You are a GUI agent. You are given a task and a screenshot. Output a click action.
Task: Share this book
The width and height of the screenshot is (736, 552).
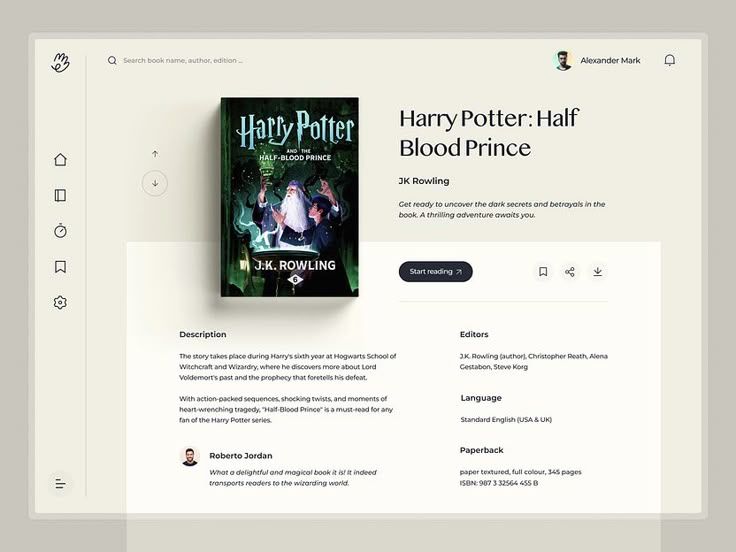570,271
